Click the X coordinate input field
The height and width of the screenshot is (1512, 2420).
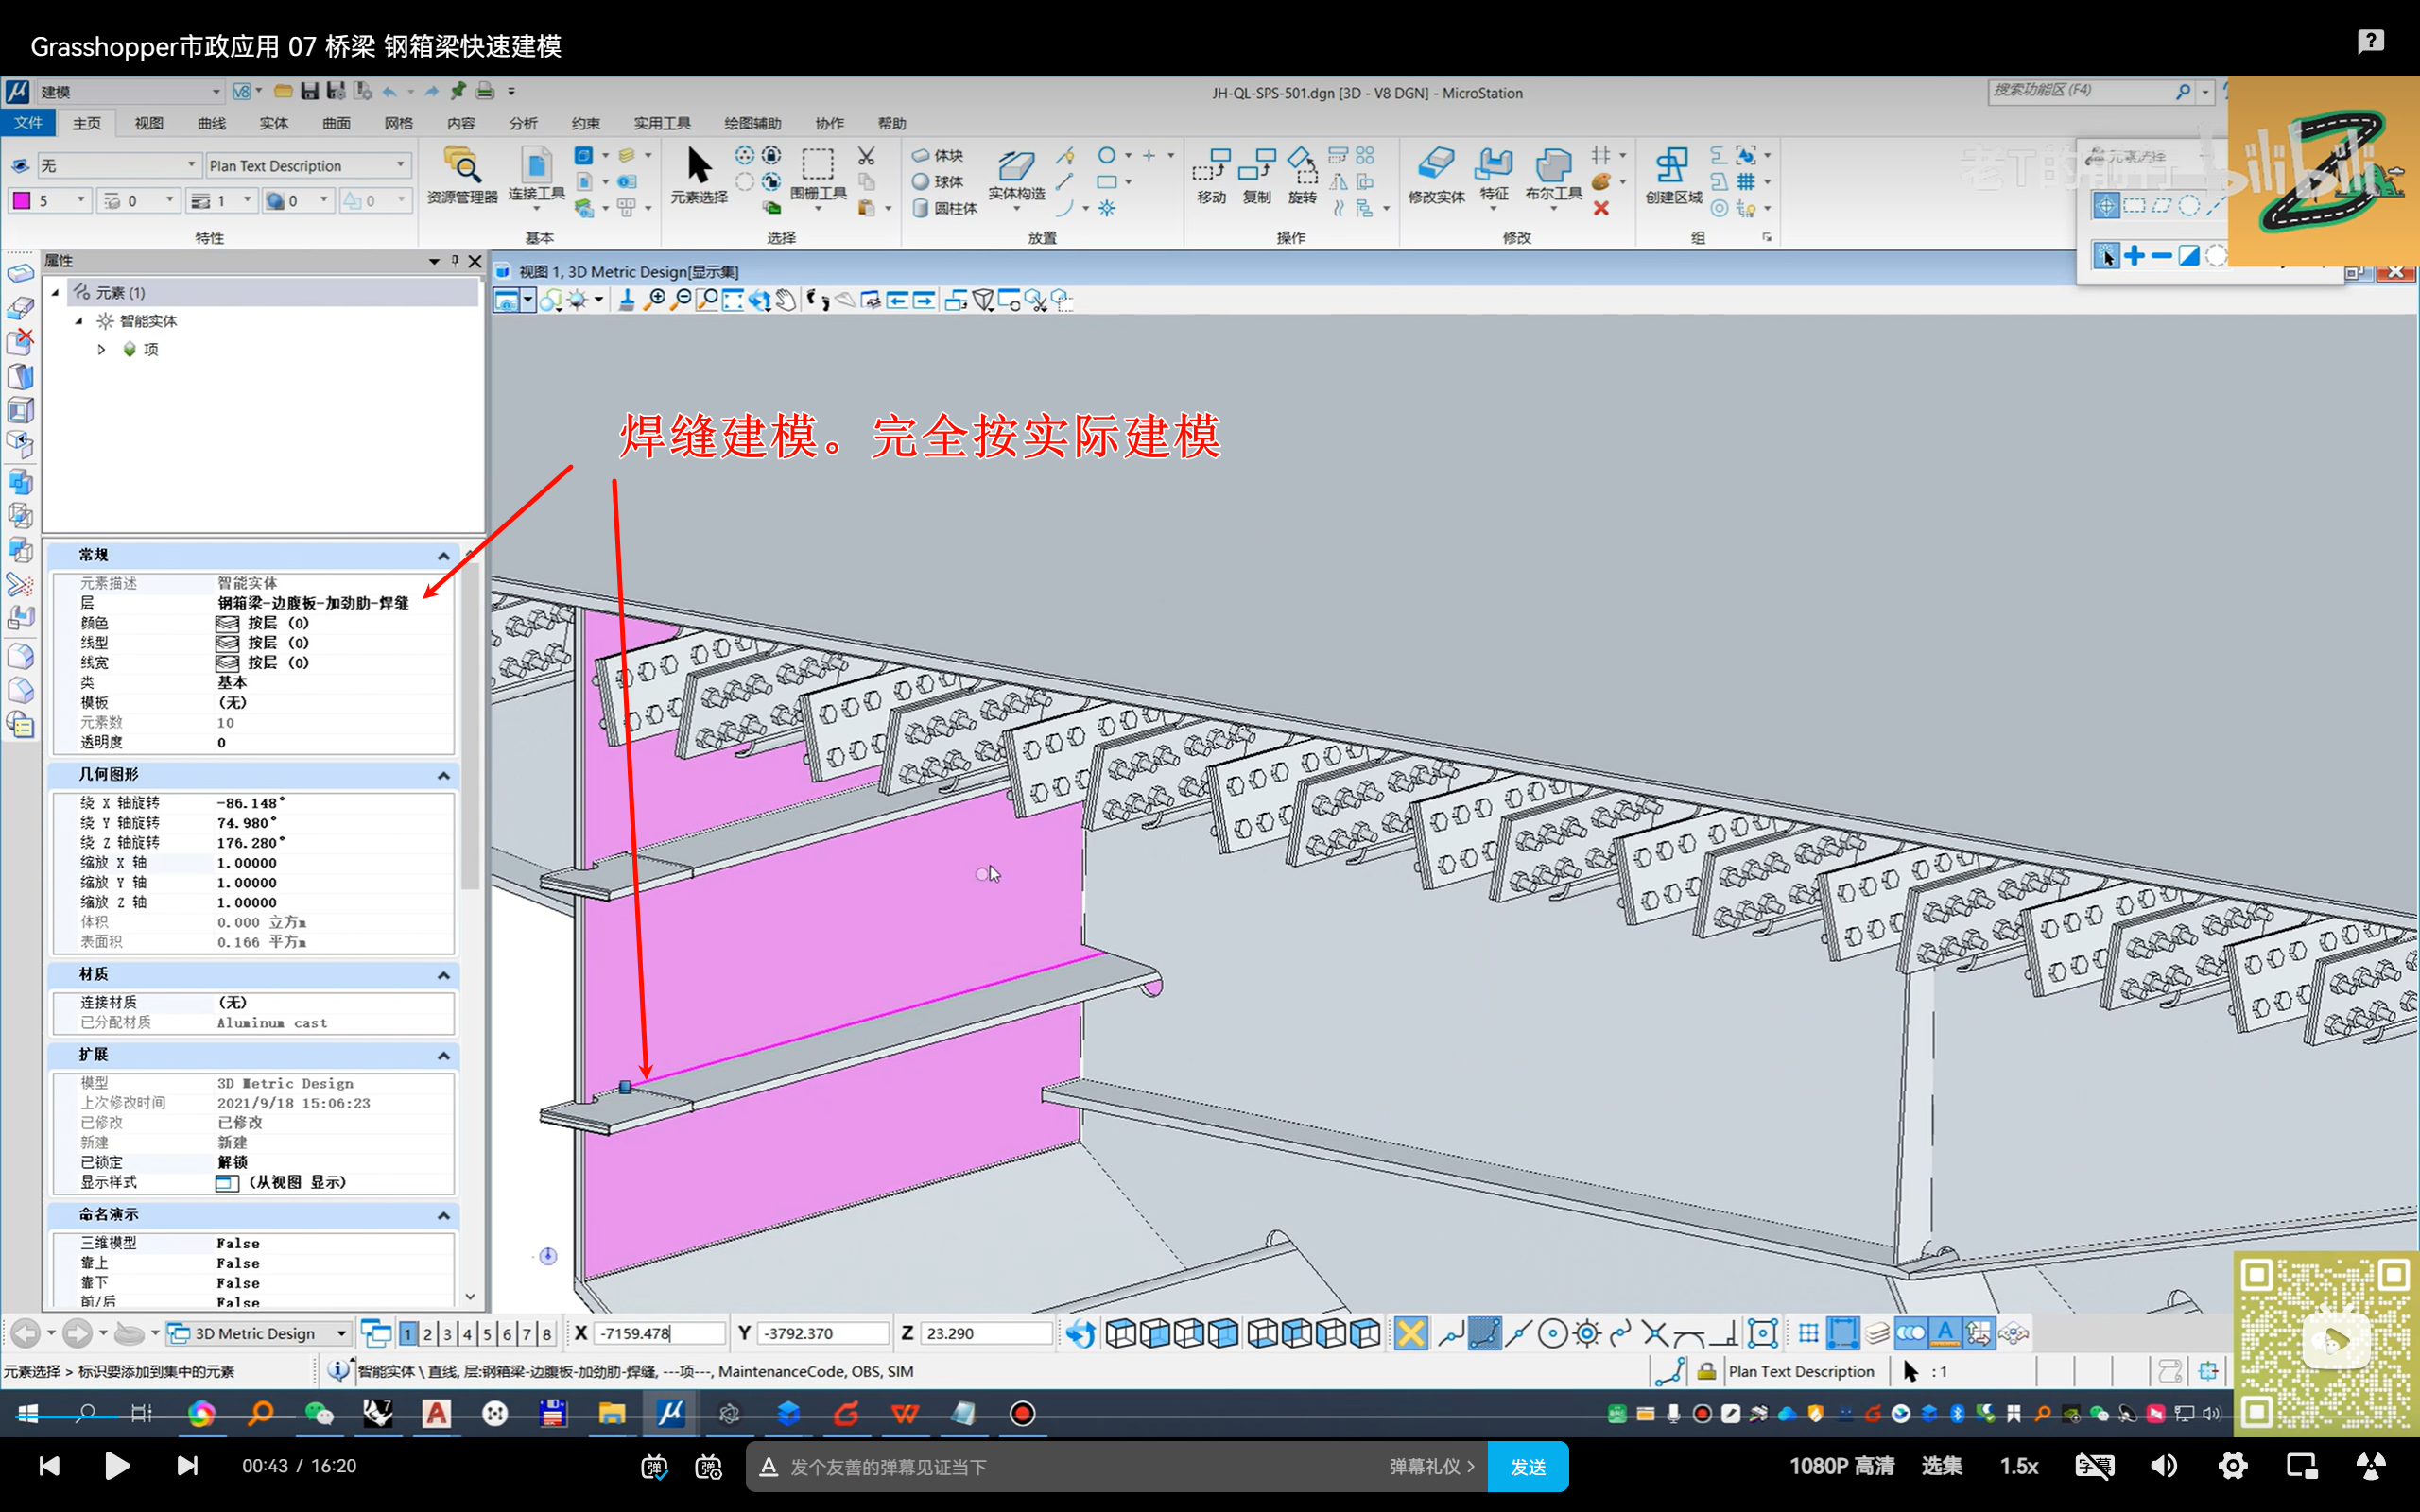tap(658, 1333)
